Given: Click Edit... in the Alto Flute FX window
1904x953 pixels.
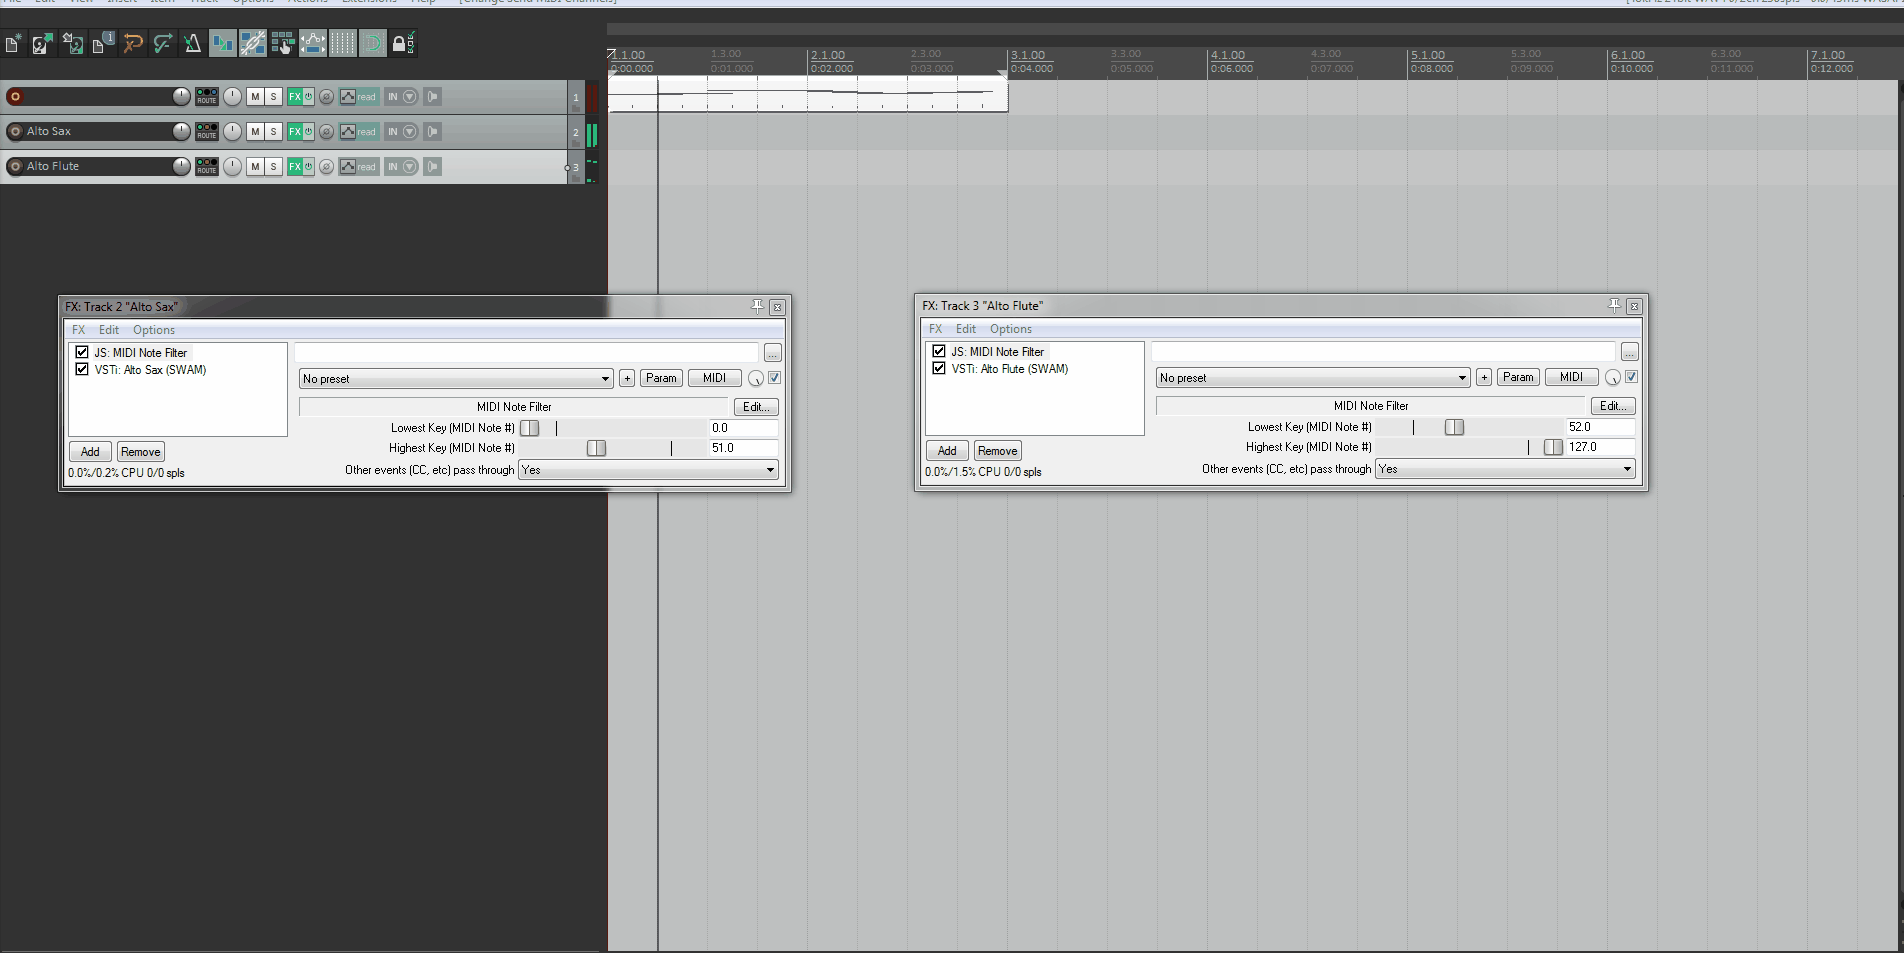Looking at the screenshot, I should click(1613, 406).
